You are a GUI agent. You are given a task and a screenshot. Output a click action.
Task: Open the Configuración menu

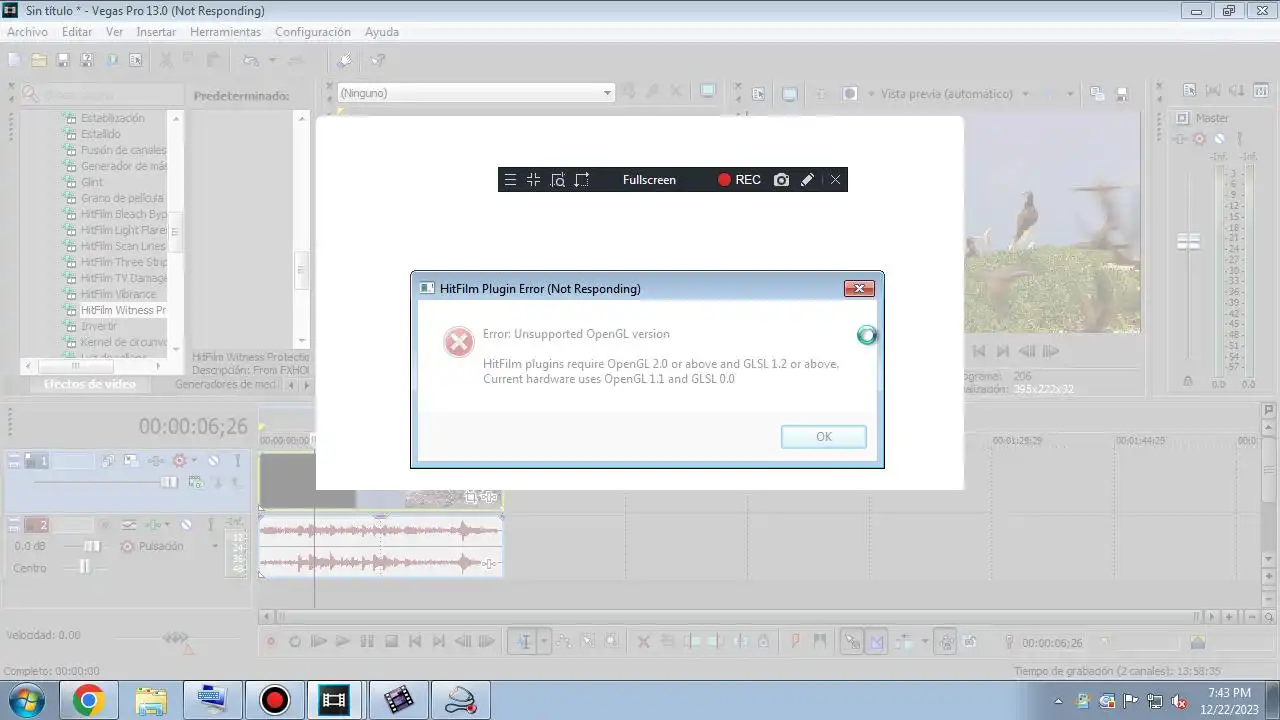(x=313, y=32)
